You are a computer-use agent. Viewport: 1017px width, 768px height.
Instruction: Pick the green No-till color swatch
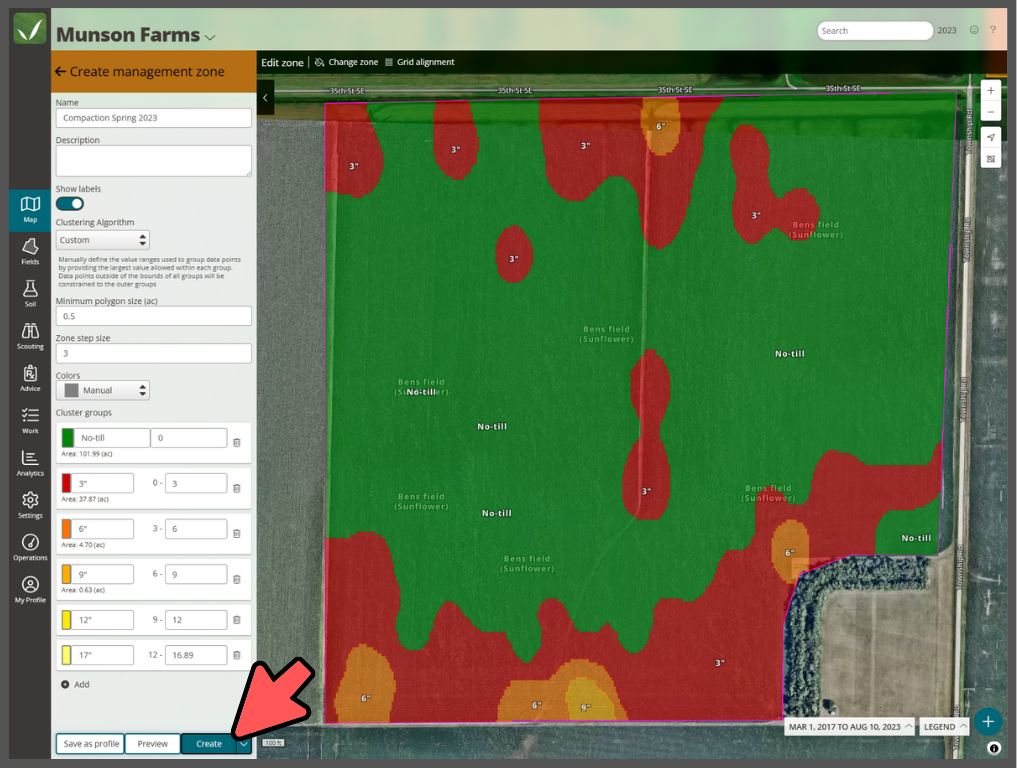(x=67, y=438)
